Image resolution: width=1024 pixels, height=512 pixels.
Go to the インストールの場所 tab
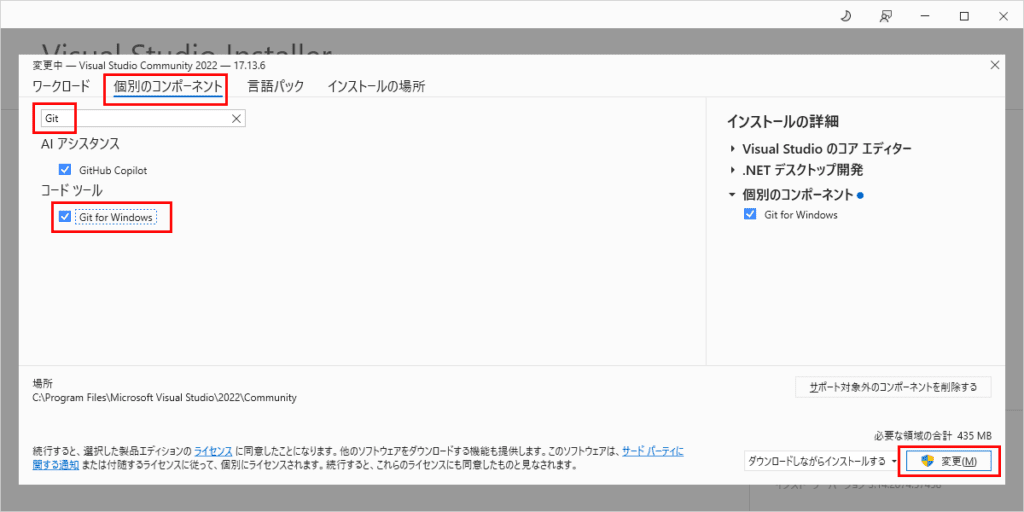click(377, 86)
